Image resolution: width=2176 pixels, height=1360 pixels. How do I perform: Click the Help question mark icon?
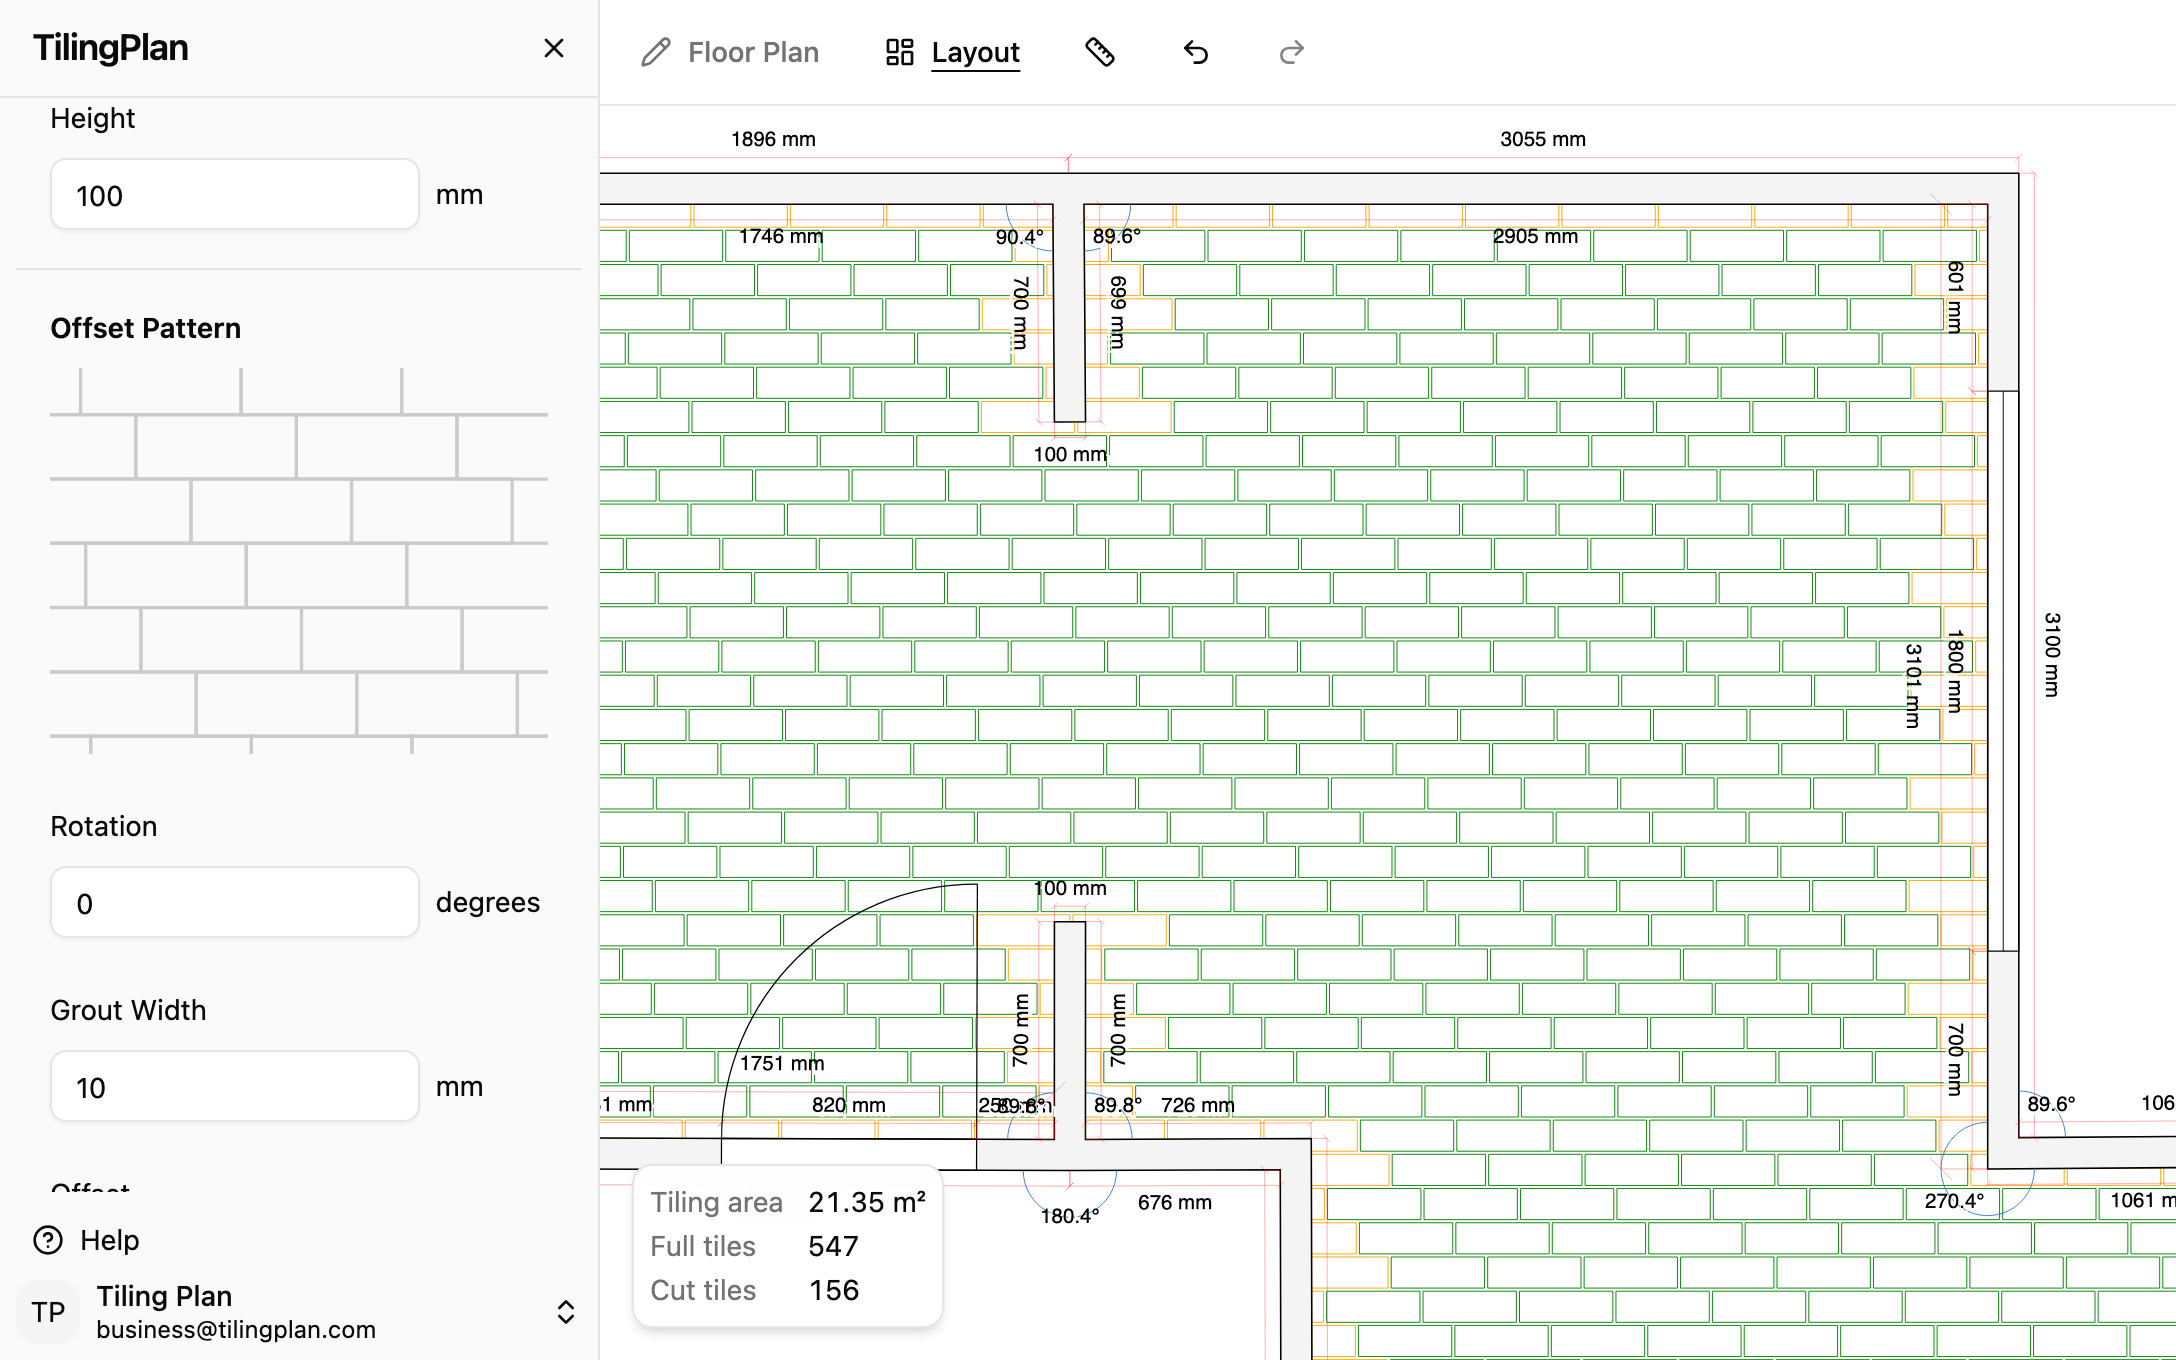[48, 1240]
